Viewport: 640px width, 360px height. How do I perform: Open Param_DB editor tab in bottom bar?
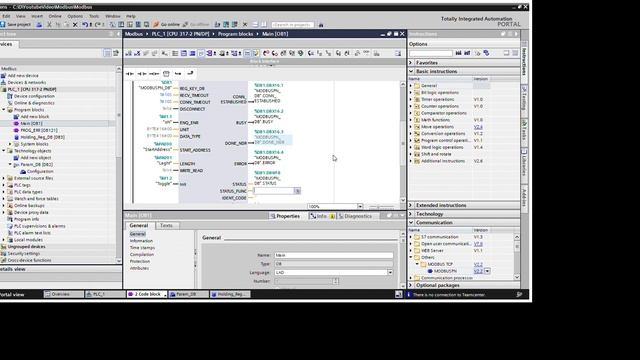(x=188, y=294)
